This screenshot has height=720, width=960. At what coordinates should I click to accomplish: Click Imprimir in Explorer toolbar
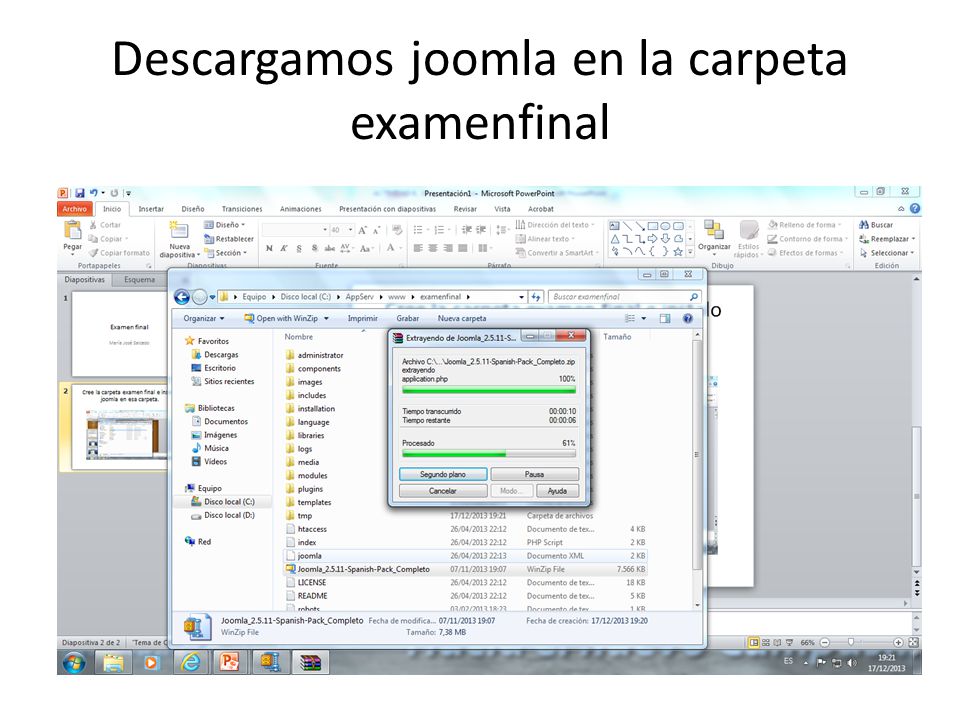click(362, 318)
